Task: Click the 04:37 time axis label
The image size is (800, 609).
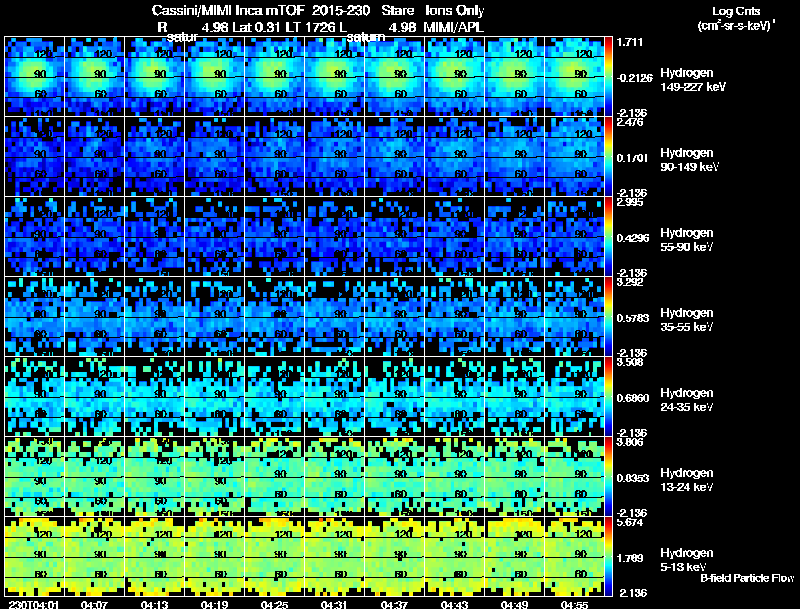Action: [394, 604]
